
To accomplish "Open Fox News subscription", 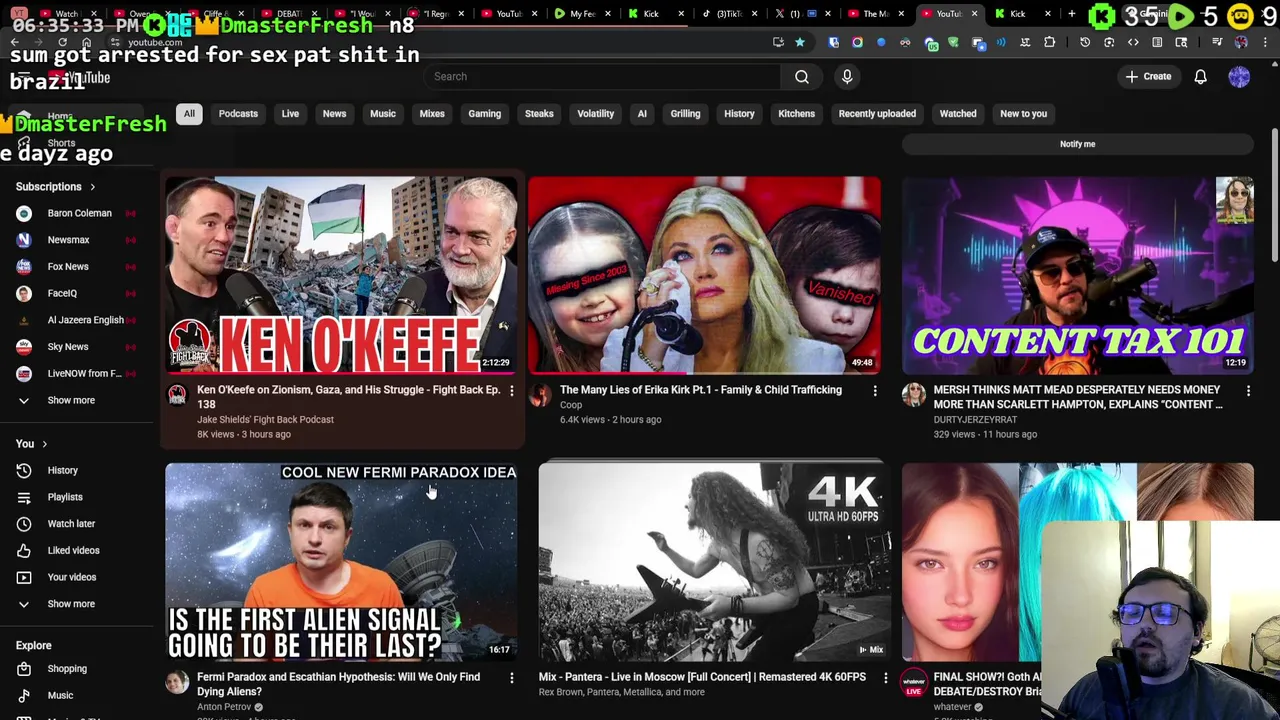I will pos(78,267).
